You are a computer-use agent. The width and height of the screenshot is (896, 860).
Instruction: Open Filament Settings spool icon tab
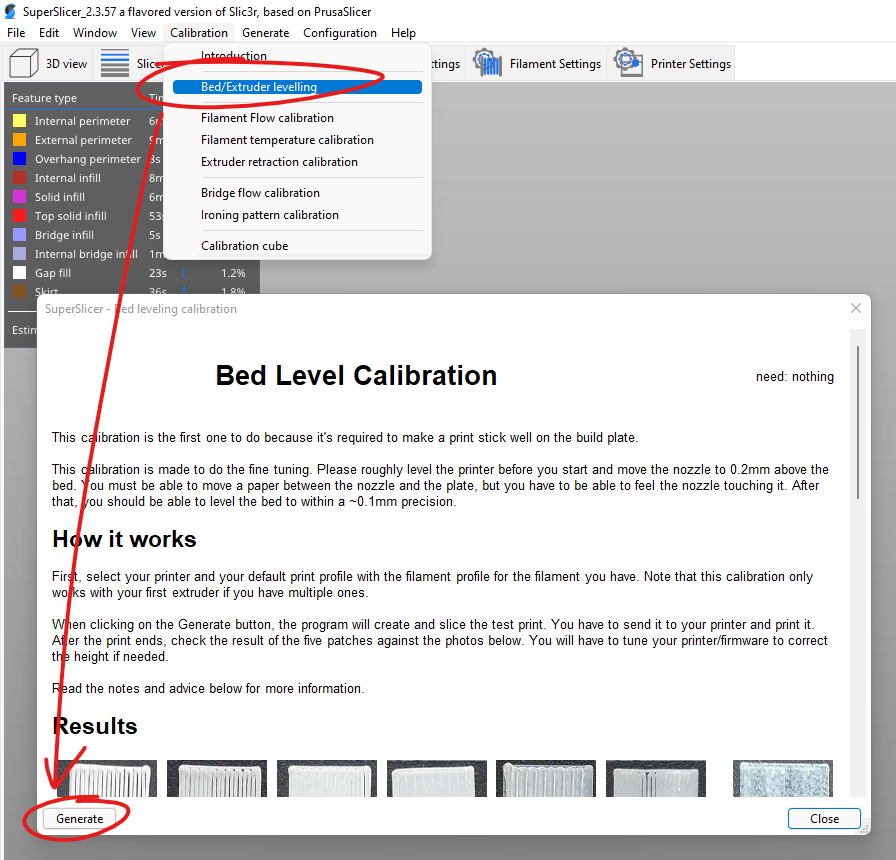pyautogui.click(x=487, y=63)
